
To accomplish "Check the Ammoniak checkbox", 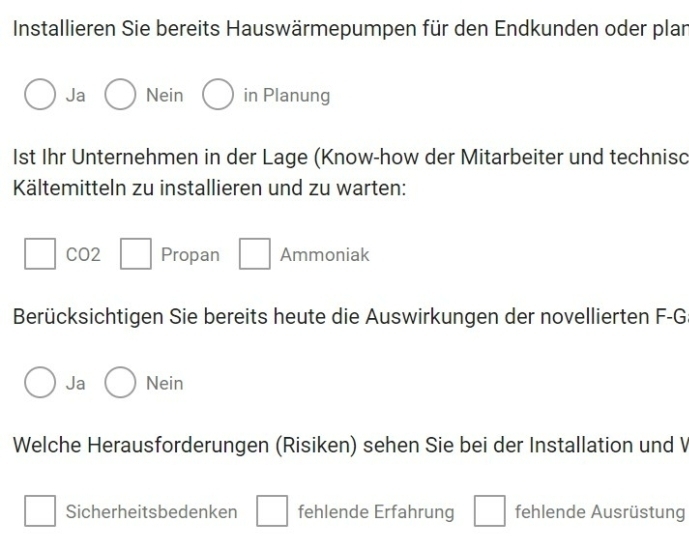I will coord(254,255).
